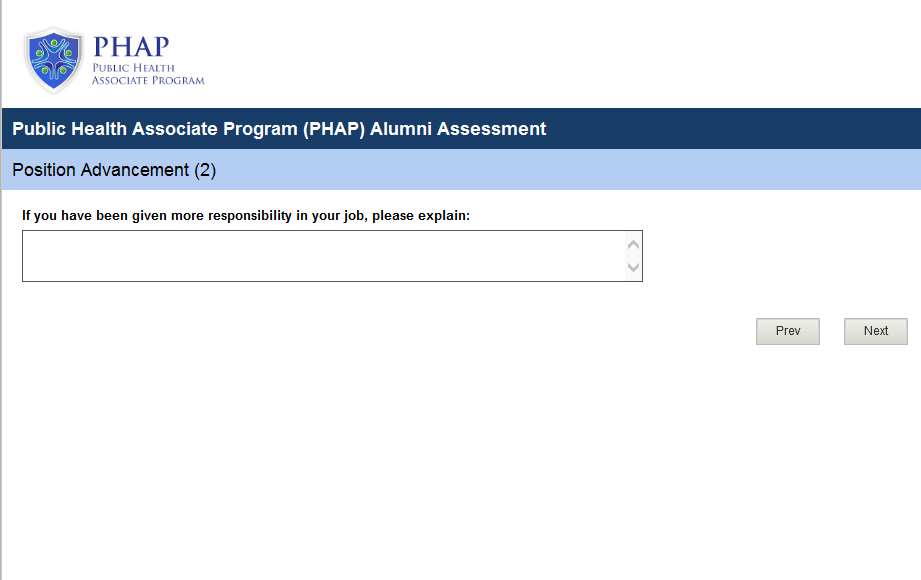
Task: Click the large PHAP wordmark beside the shield
Action: click(131, 47)
